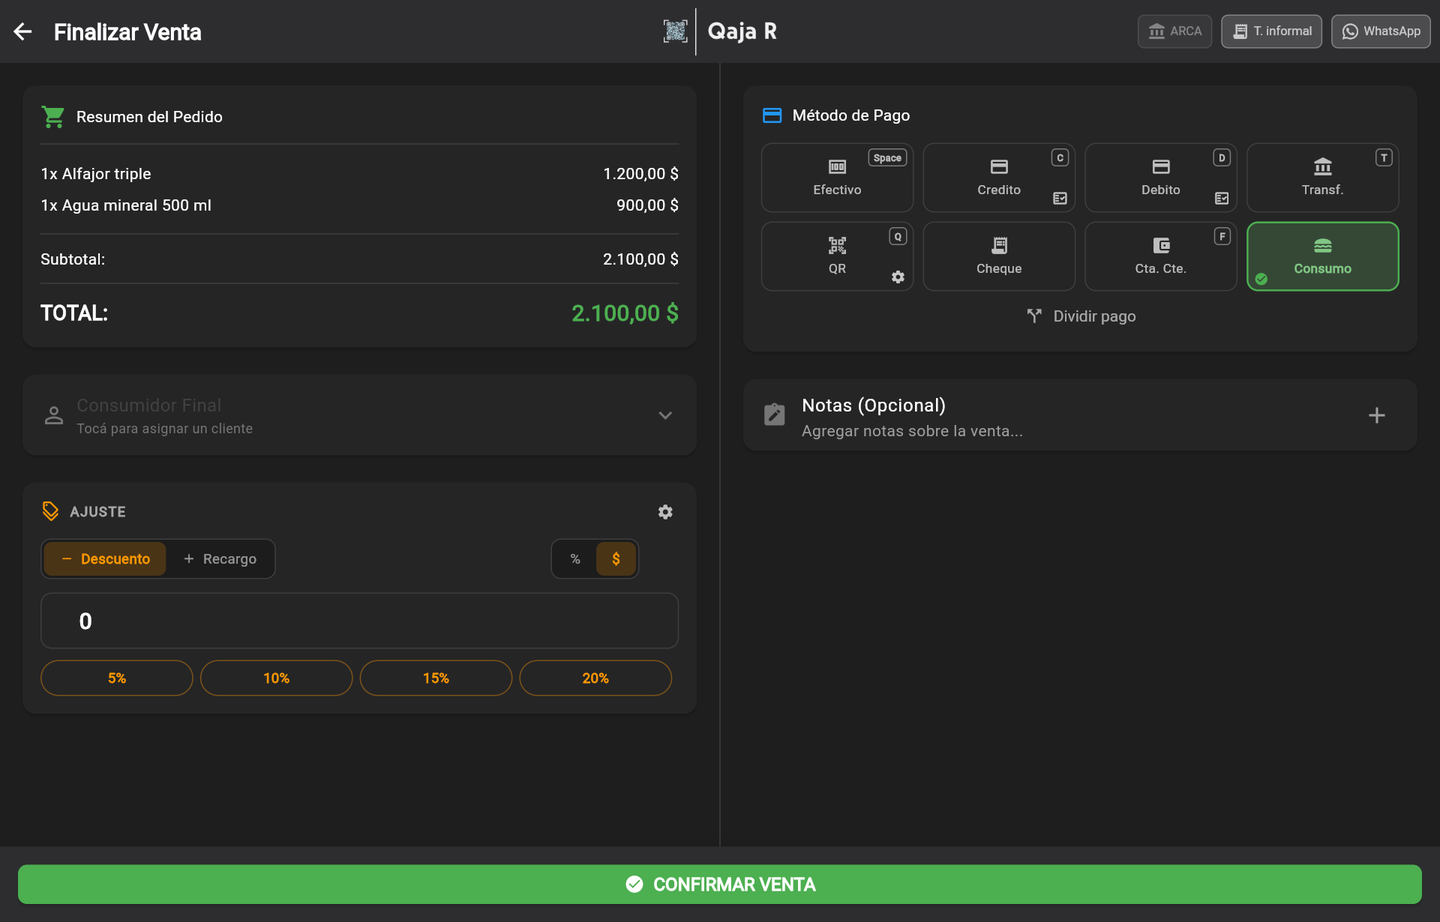This screenshot has width=1440, height=922.
Task: Switch adjustment to Recargo
Action: tap(220, 559)
